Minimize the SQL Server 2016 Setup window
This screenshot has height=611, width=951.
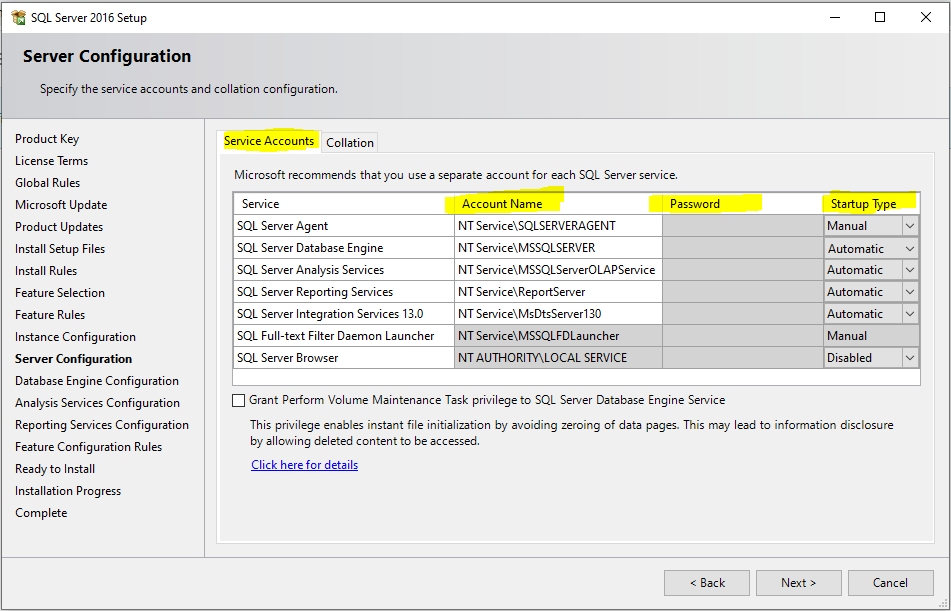click(835, 18)
